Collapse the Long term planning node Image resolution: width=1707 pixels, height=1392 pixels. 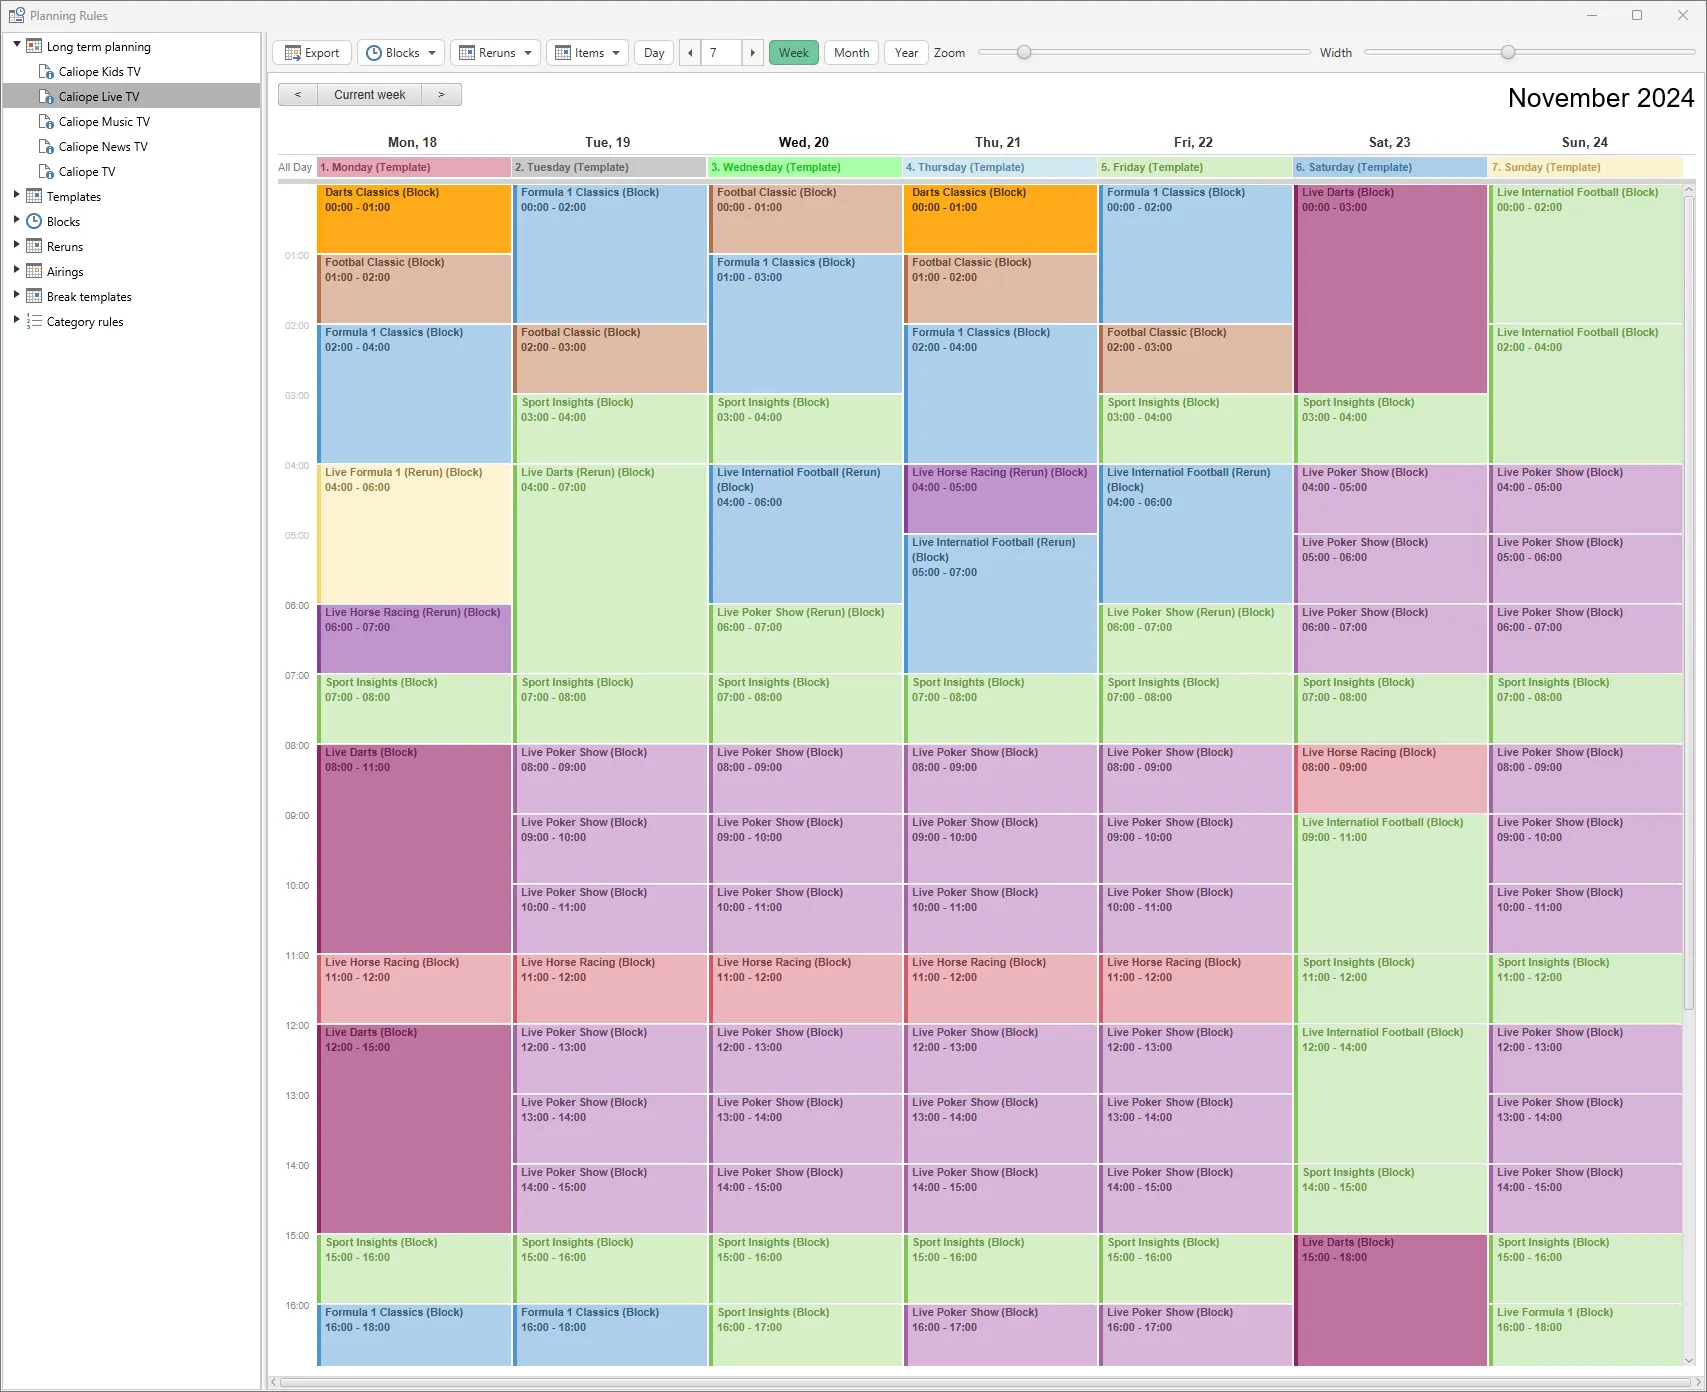click(x=17, y=45)
